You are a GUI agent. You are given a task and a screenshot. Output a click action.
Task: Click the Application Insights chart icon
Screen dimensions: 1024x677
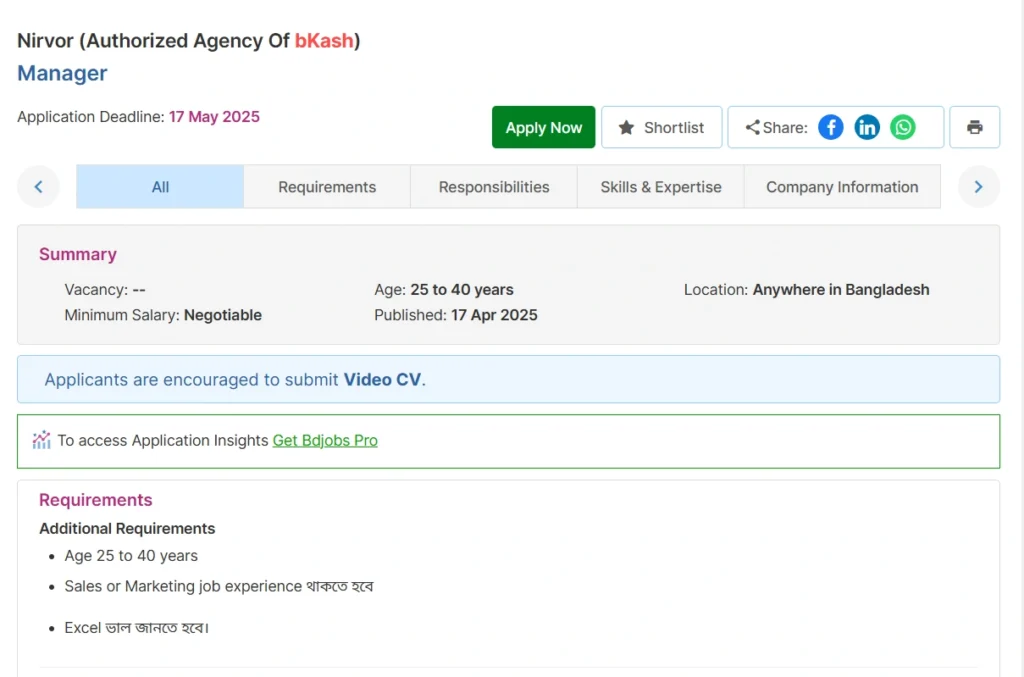41,441
